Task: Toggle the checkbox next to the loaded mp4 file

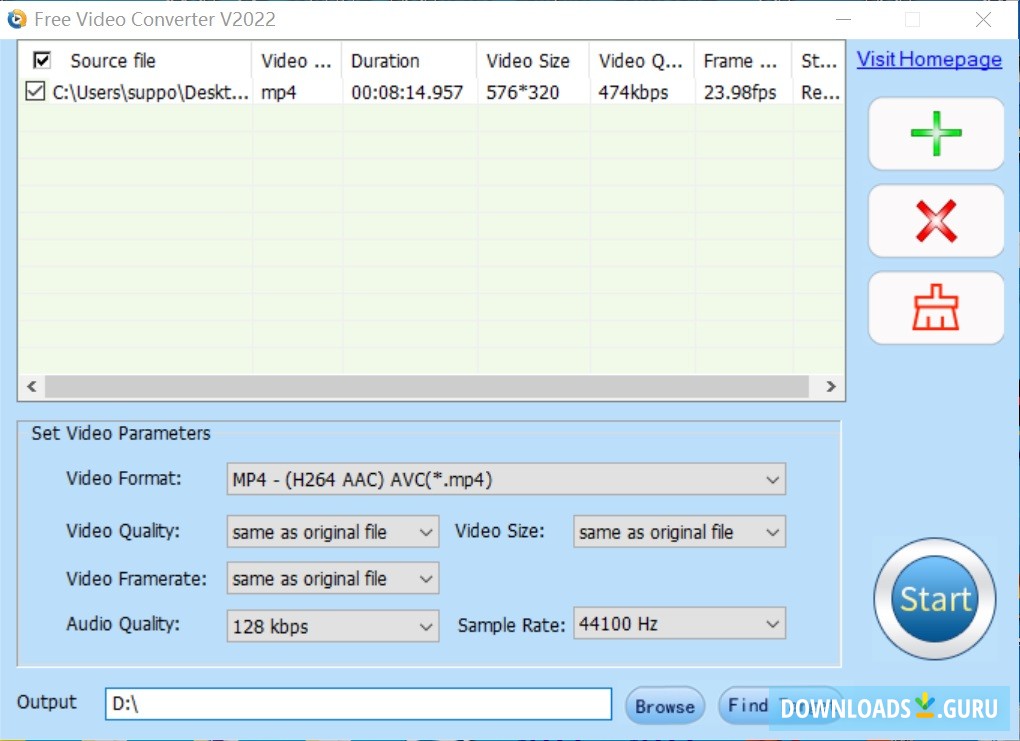Action: (35, 92)
